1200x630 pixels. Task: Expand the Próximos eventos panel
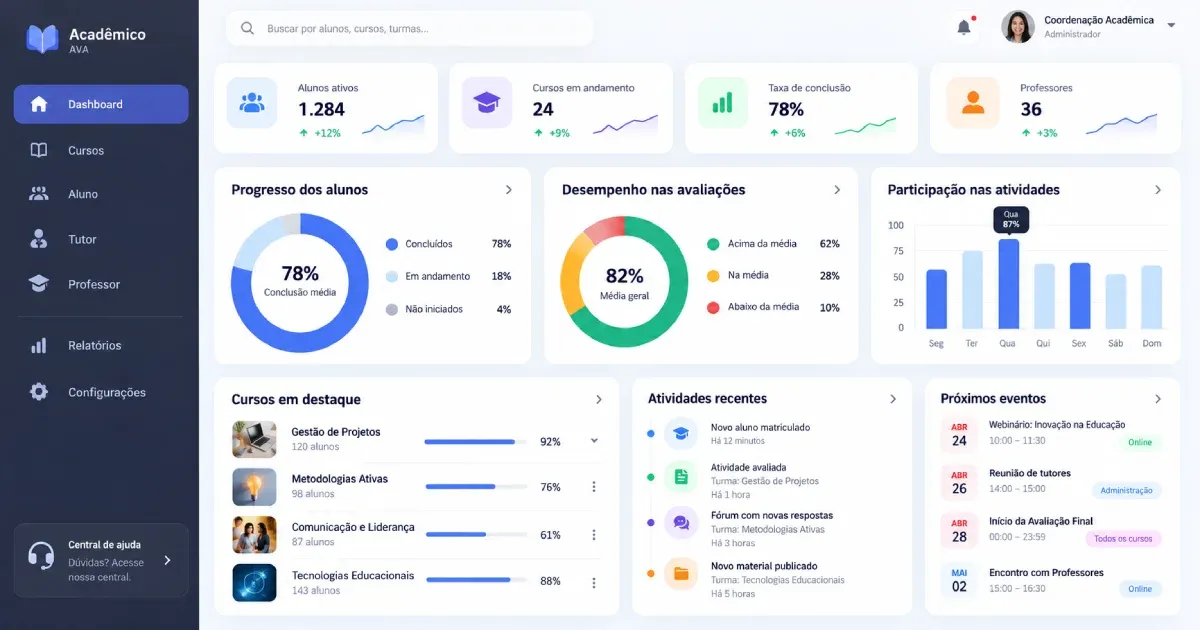coord(1158,399)
